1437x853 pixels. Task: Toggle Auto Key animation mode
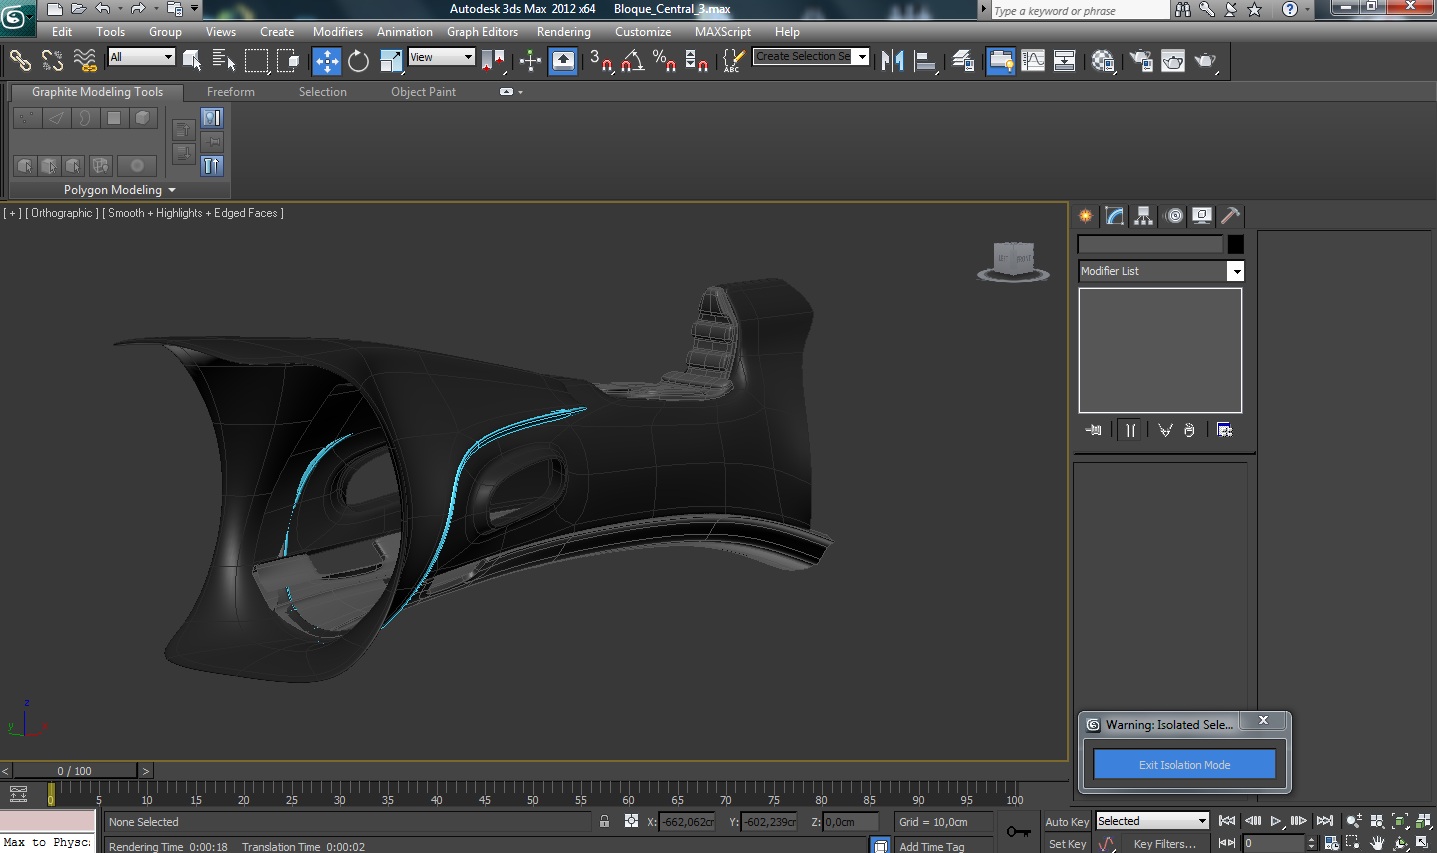tap(1066, 822)
